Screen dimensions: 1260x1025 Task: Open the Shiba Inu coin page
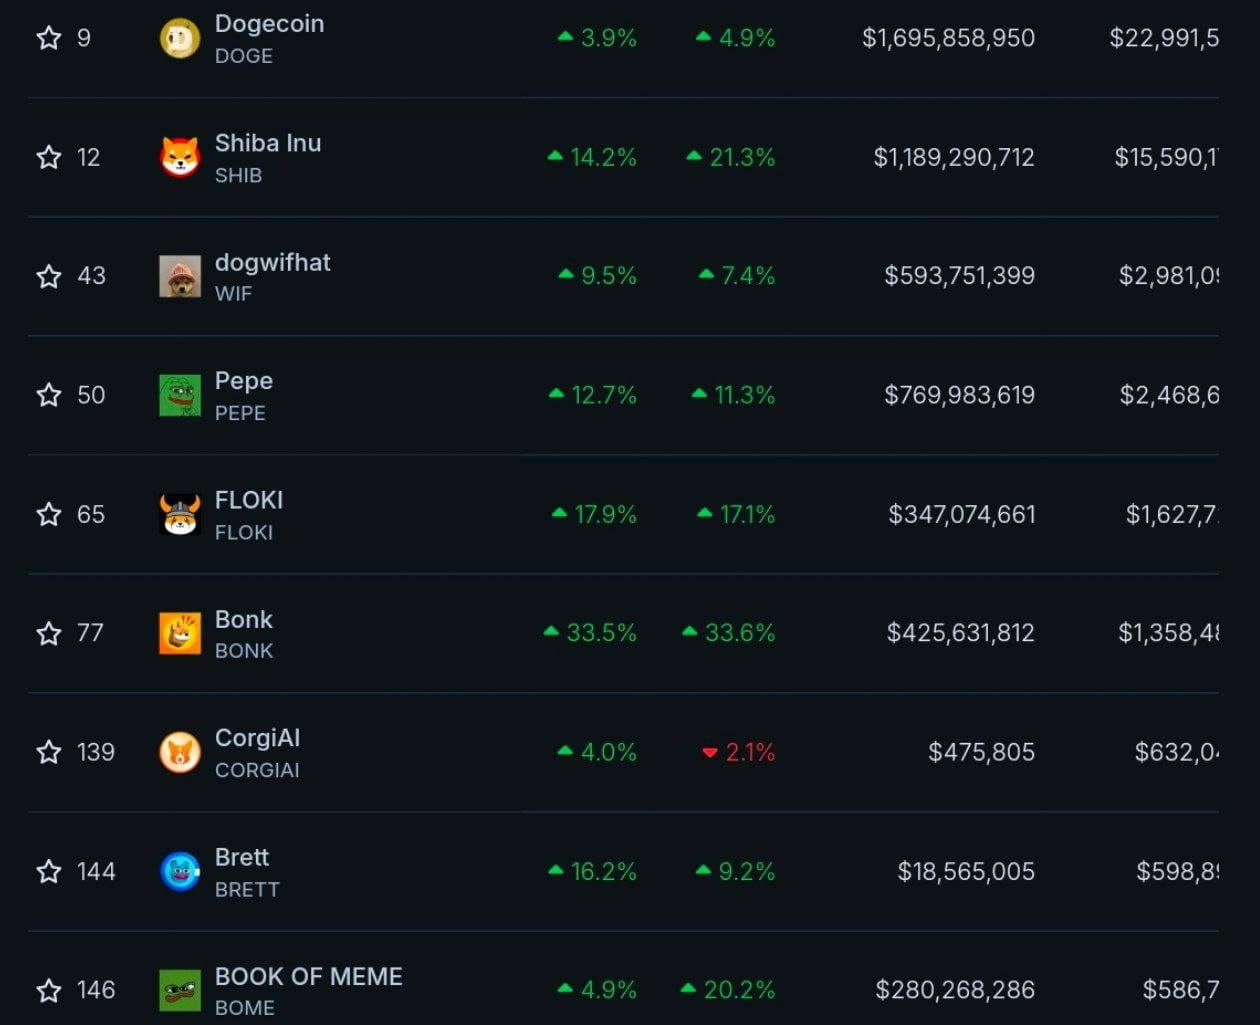(x=267, y=143)
